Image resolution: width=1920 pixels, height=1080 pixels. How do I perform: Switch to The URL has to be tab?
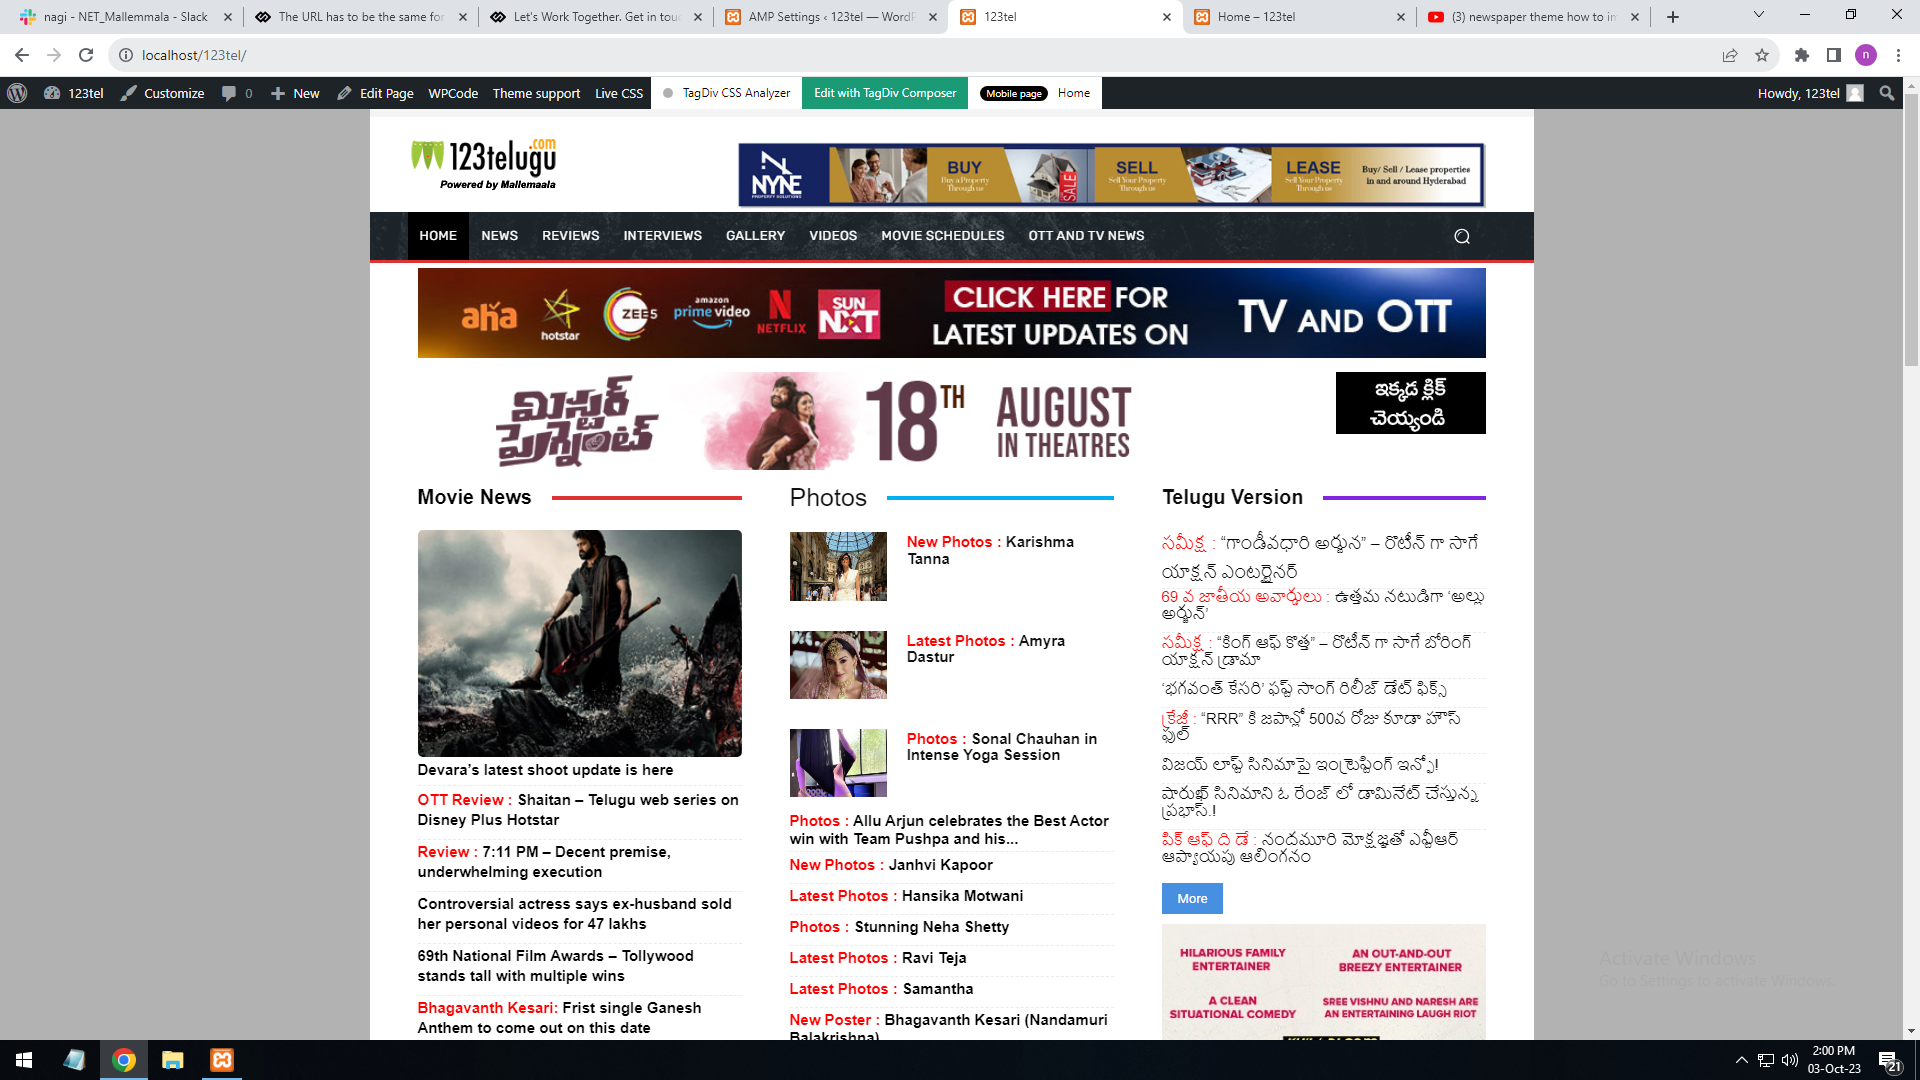362,17
